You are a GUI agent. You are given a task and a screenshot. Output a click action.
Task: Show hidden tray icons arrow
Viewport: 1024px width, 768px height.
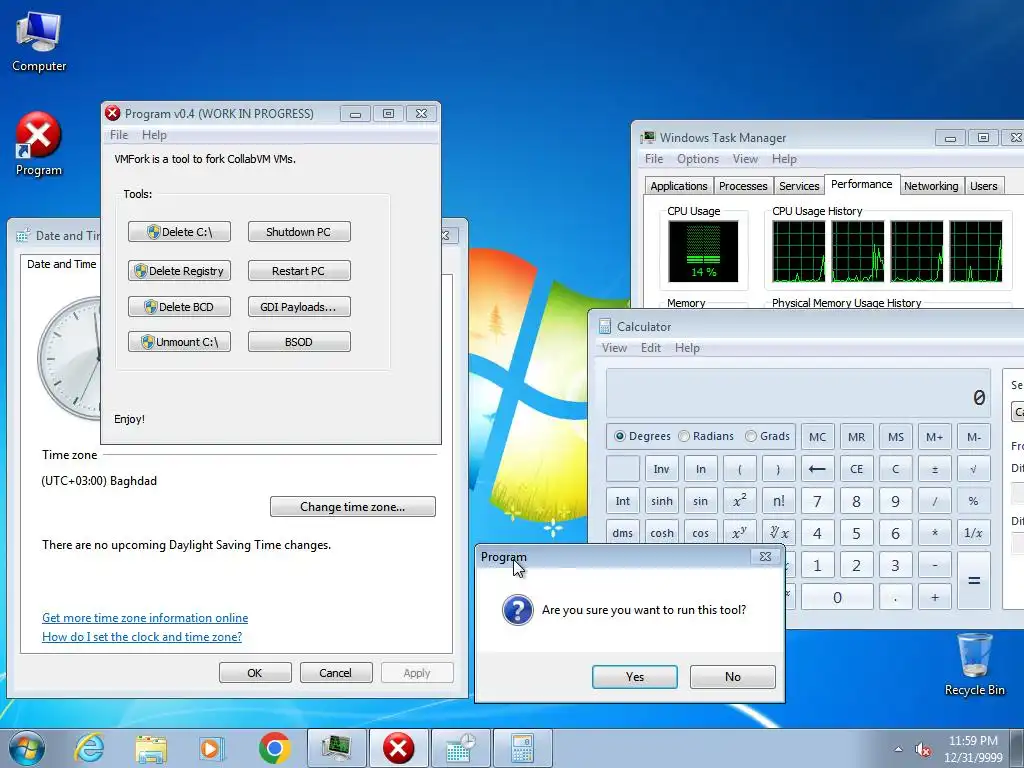point(899,749)
